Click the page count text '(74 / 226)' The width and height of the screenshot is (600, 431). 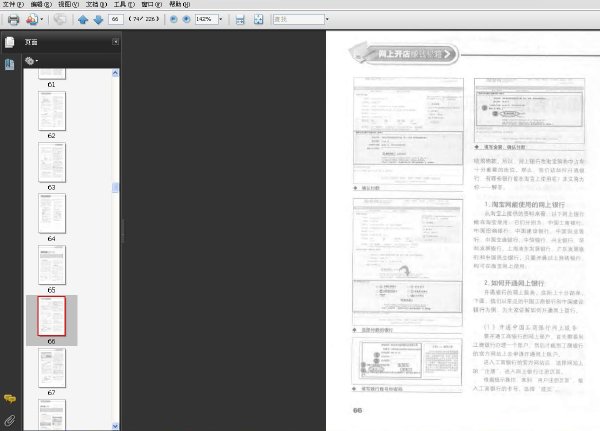coord(144,19)
